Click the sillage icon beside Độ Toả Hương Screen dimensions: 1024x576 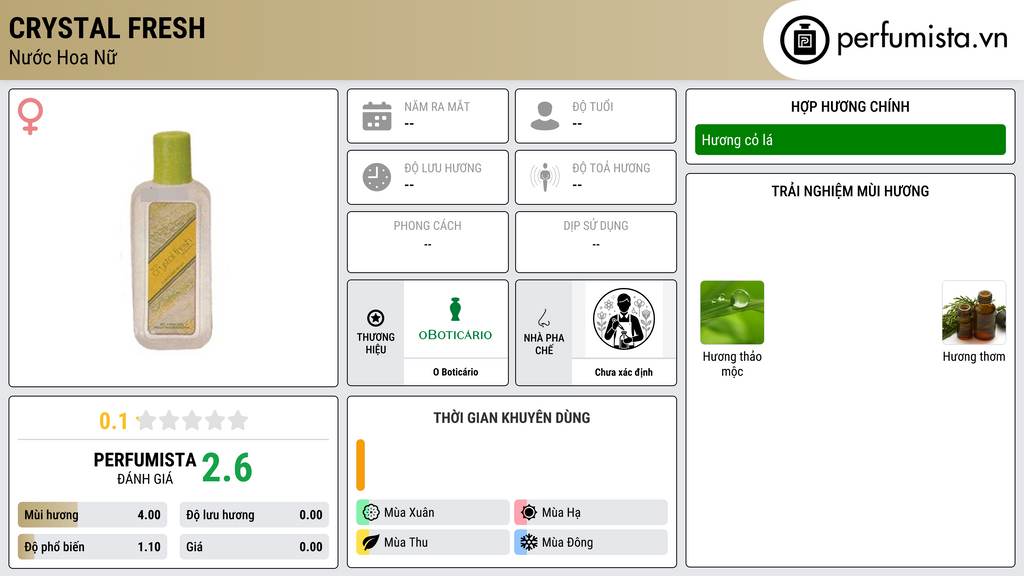pyautogui.click(x=545, y=177)
